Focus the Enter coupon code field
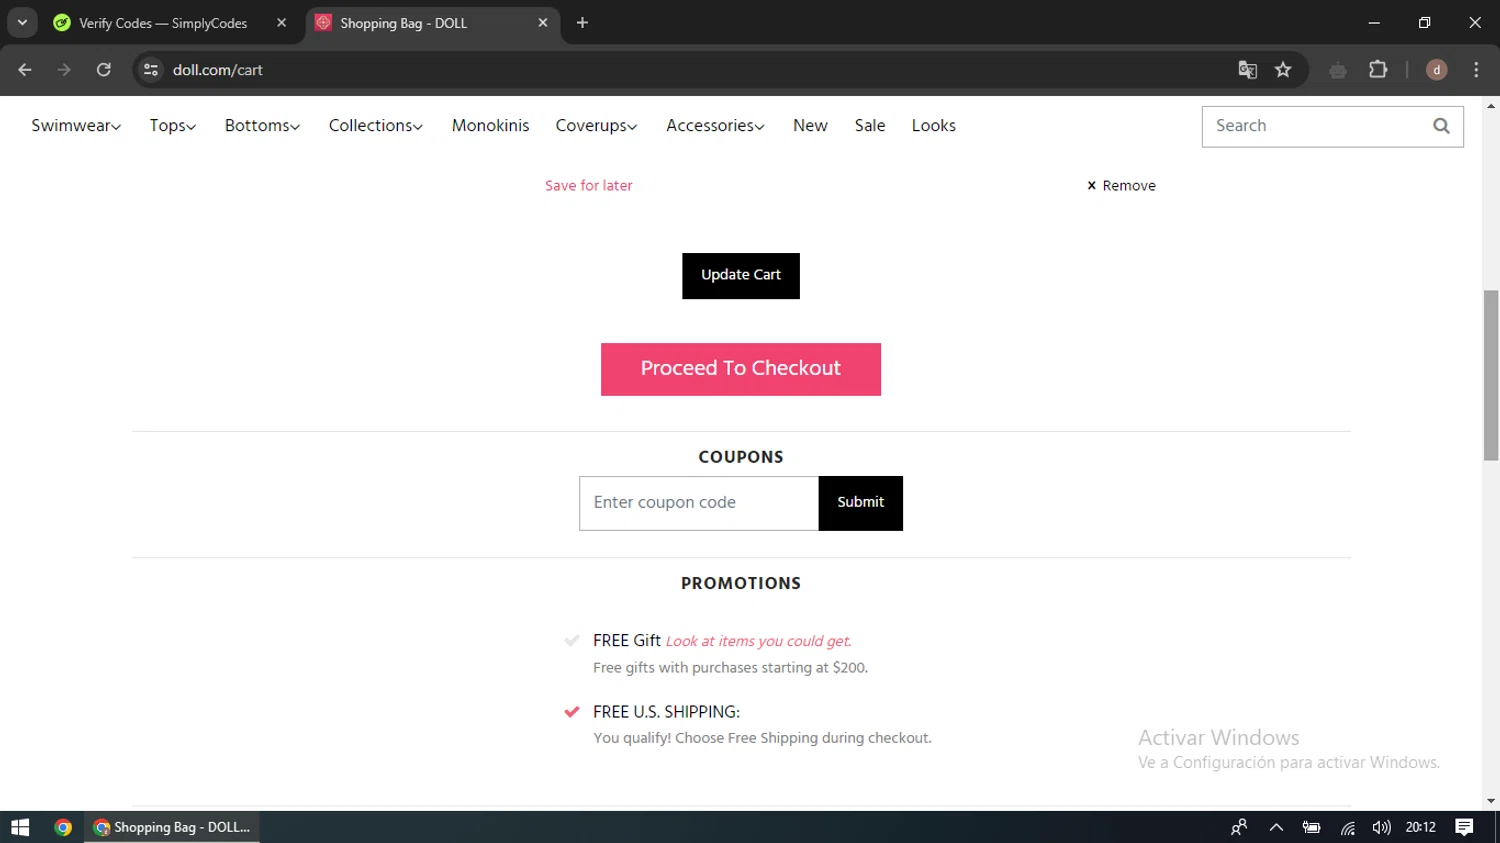Image resolution: width=1500 pixels, height=843 pixels. pos(699,503)
